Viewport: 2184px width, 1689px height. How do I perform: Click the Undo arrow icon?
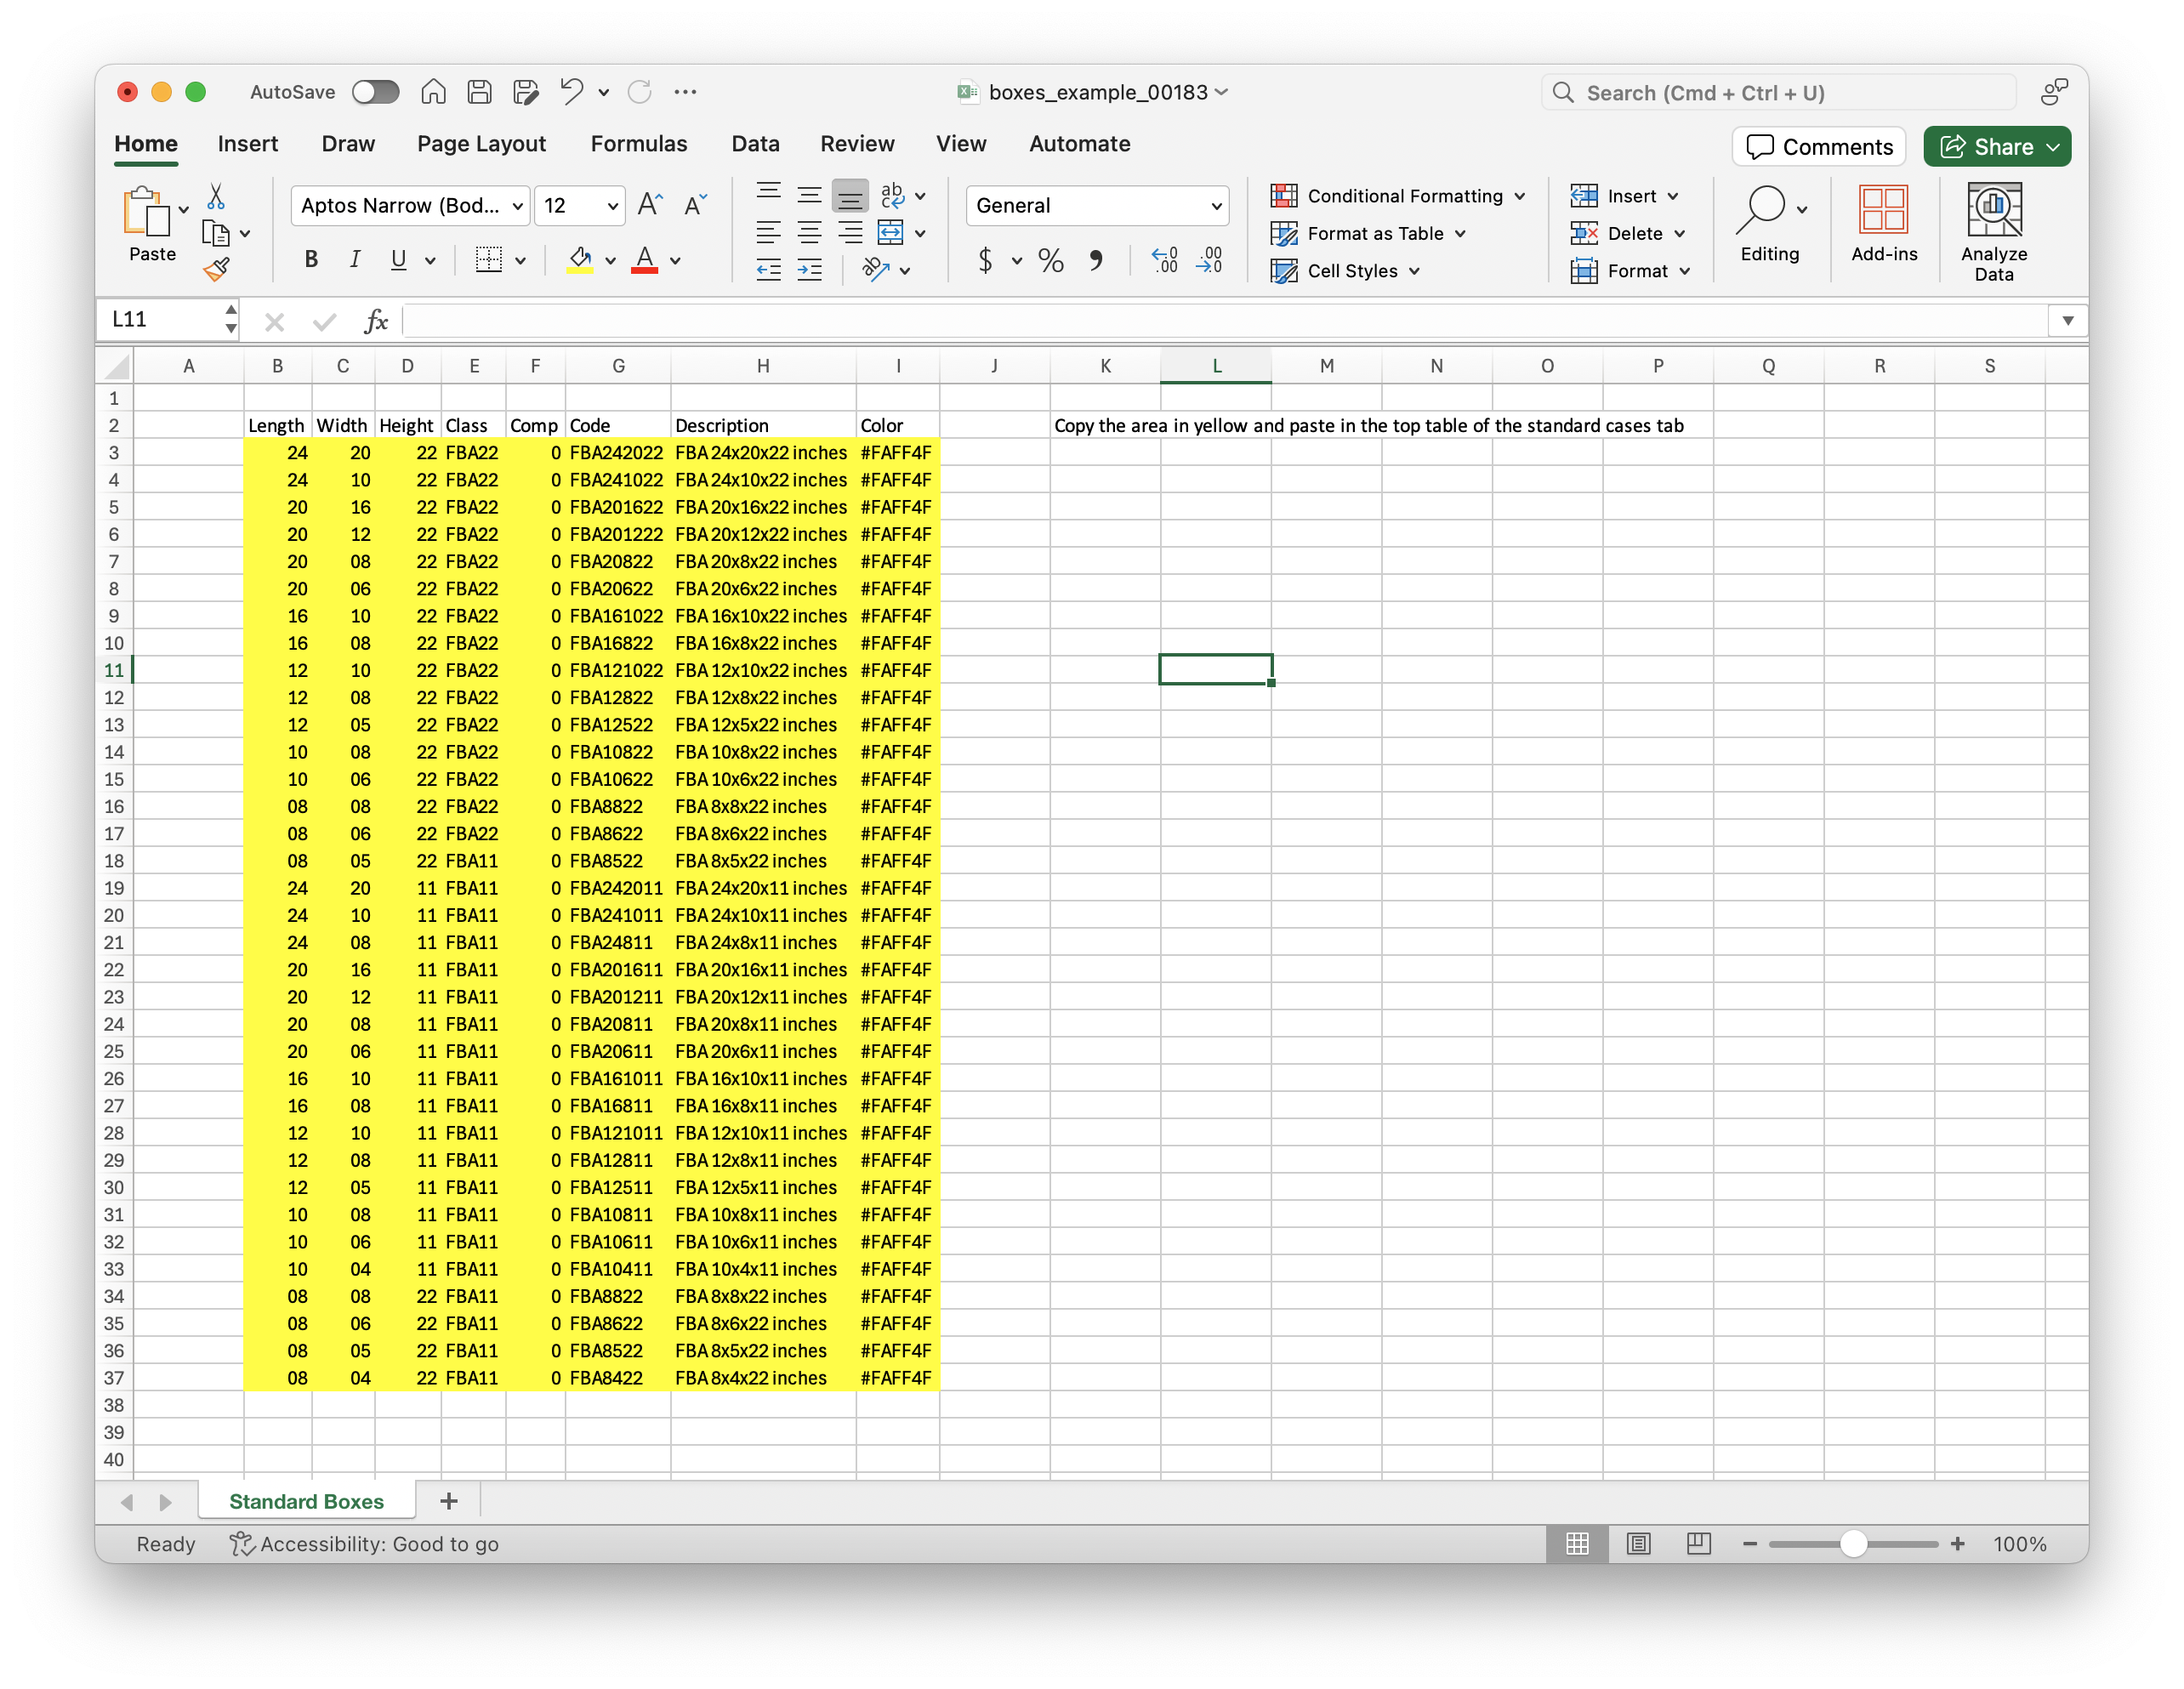[x=571, y=92]
